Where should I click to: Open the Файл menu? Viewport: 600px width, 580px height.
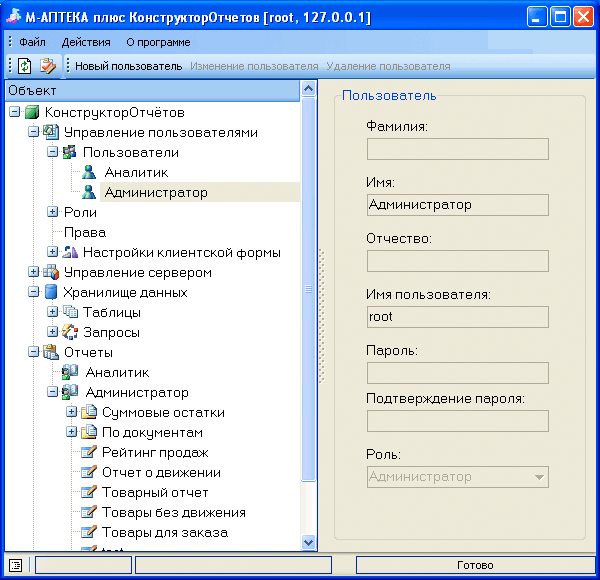[32, 42]
